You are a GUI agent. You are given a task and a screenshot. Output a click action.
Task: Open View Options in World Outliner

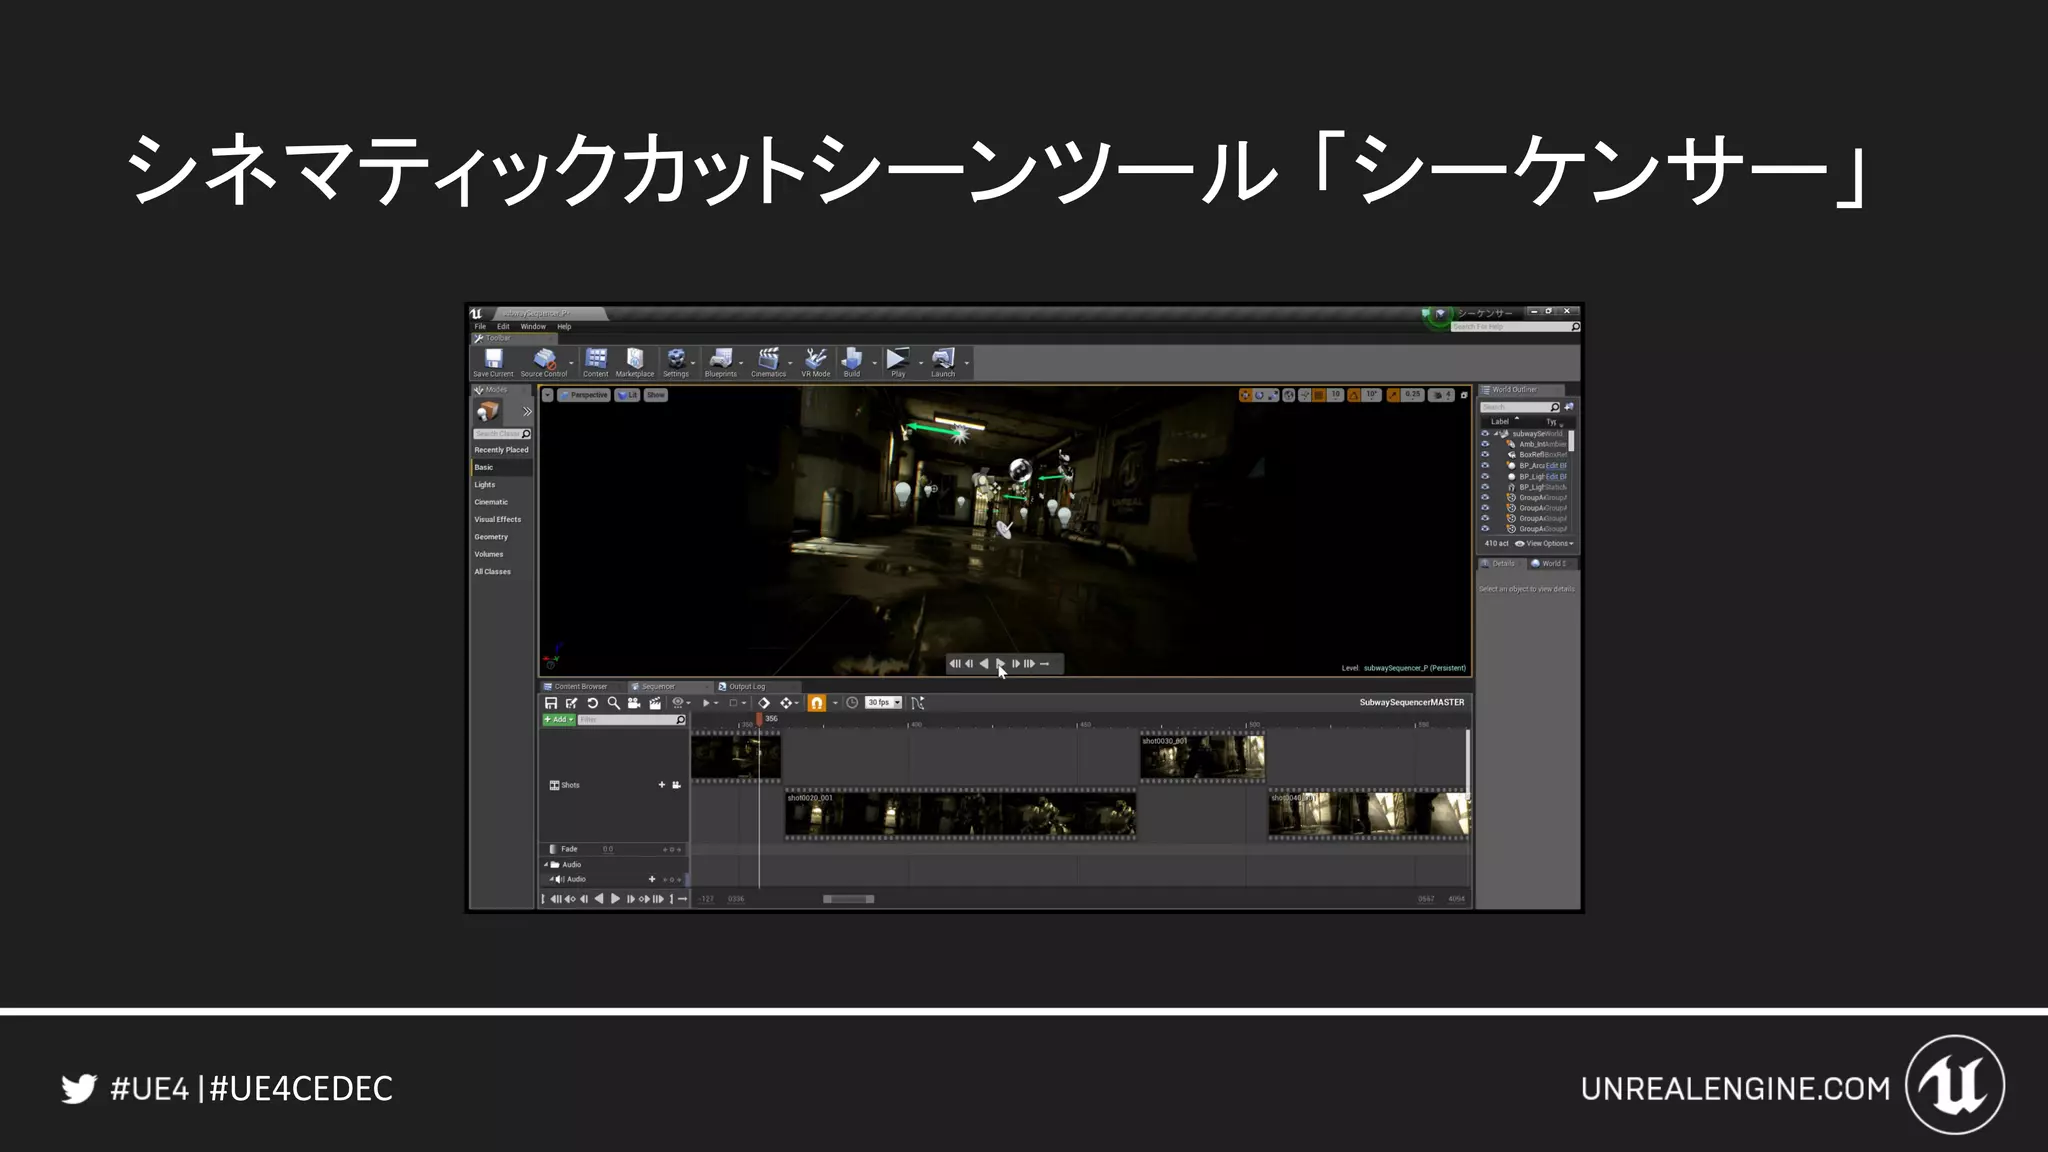coord(1545,544)
